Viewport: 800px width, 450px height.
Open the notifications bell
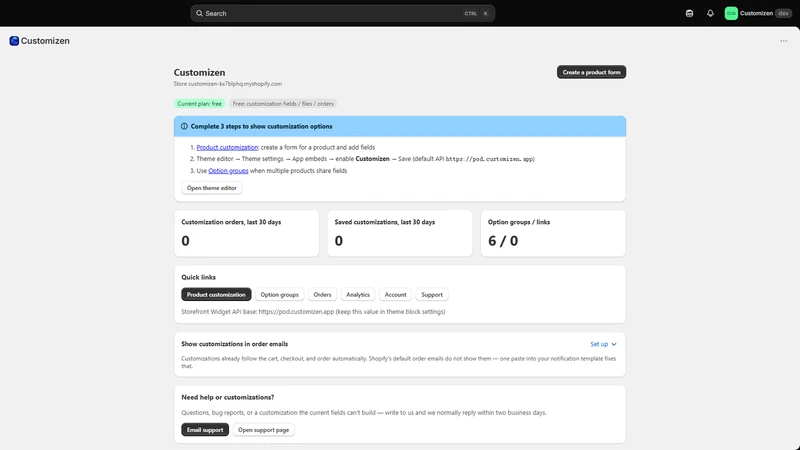click(710, 13)
